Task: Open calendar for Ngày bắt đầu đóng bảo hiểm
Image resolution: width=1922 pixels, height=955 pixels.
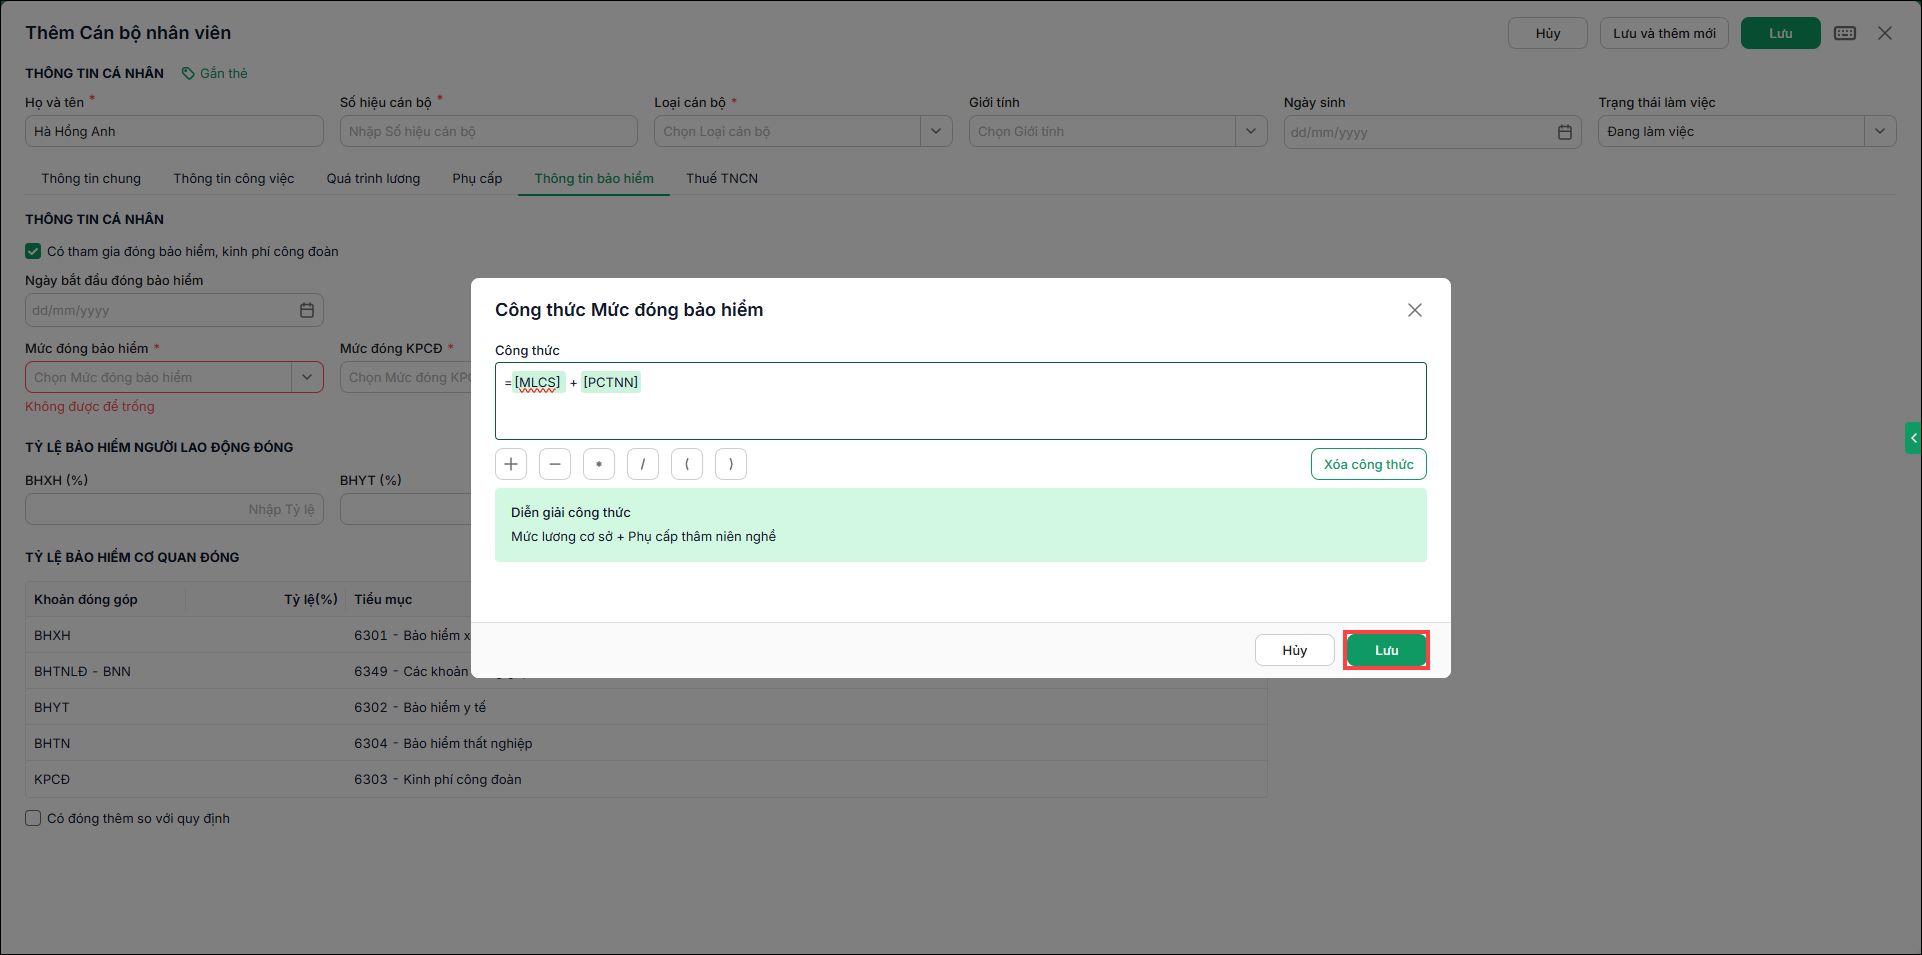Action: click(307, 310)
